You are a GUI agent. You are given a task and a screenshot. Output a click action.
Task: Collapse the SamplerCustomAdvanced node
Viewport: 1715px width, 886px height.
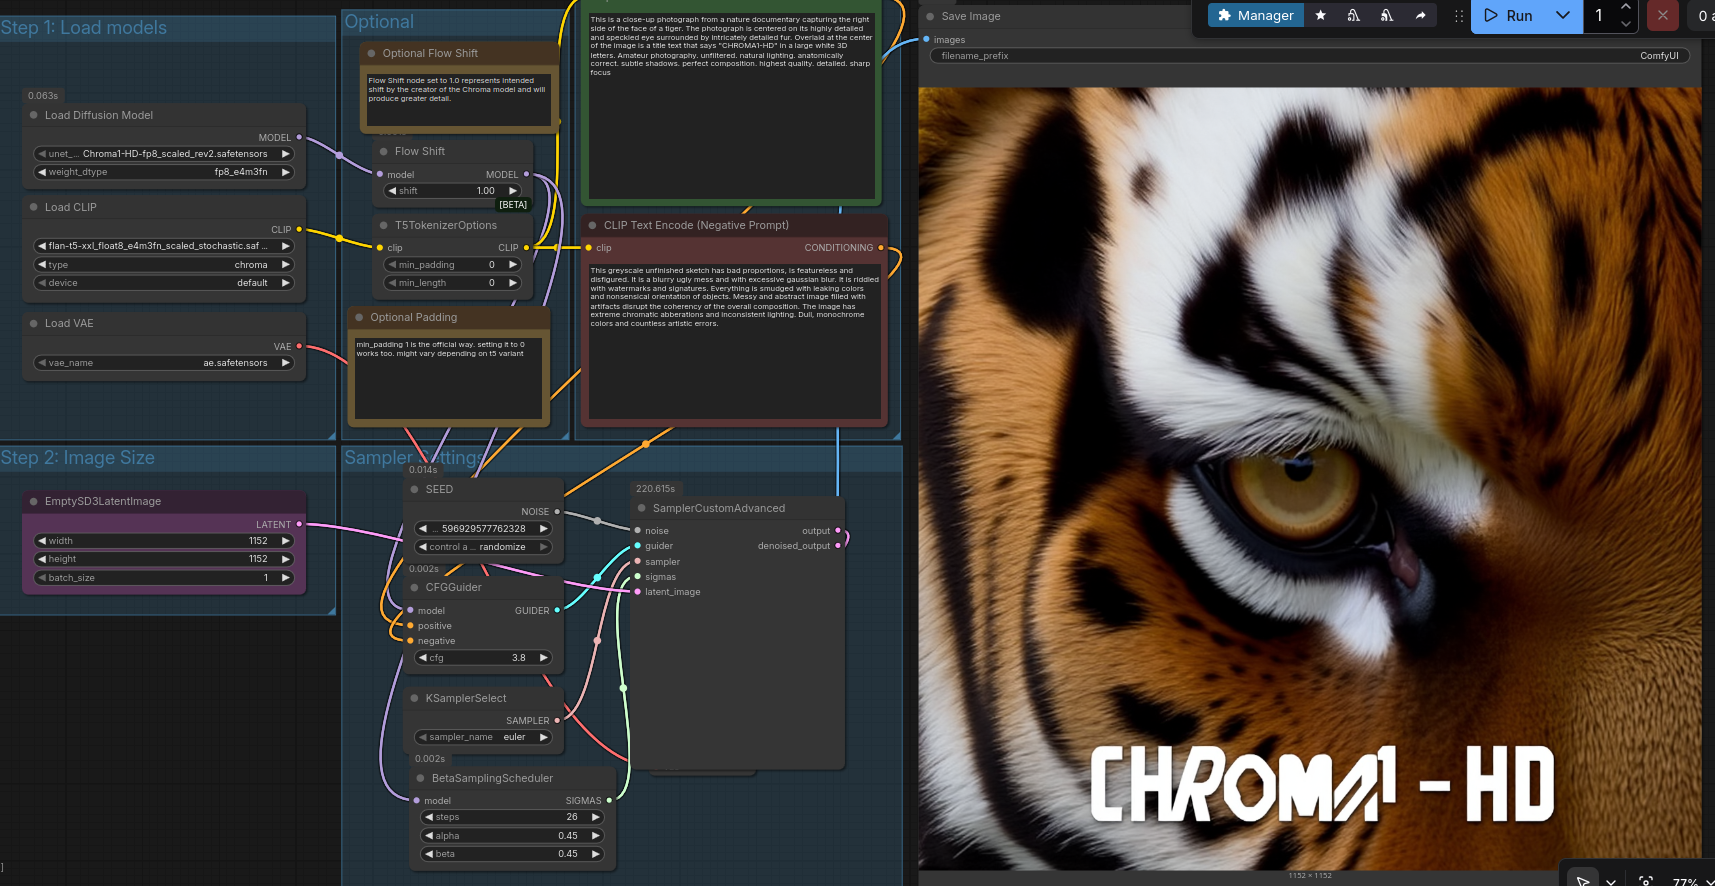pyautogui.click(x=642, y=508)
